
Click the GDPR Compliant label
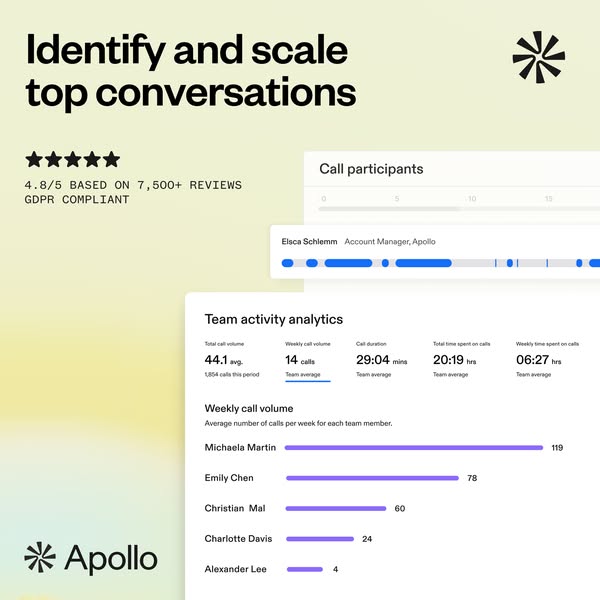click(77, 199)
